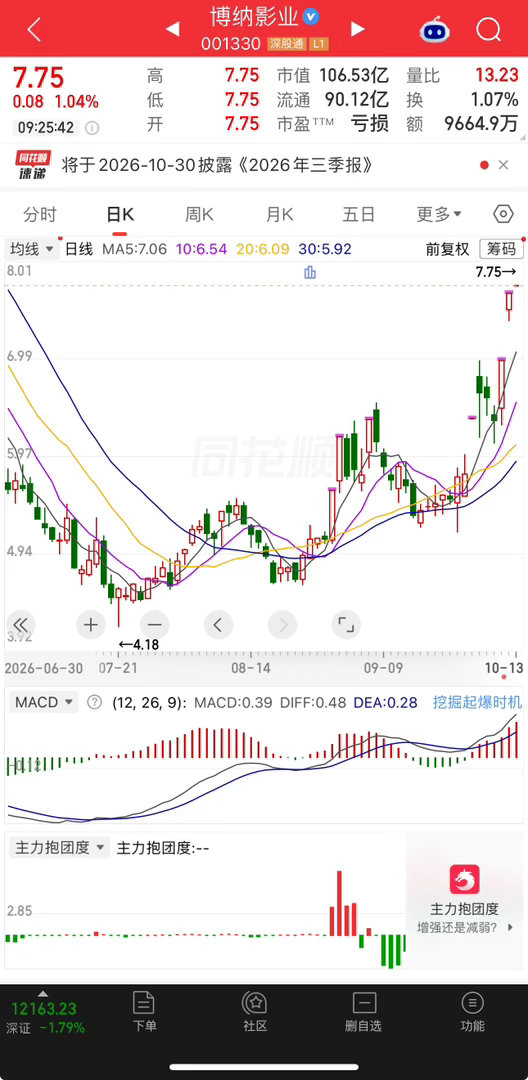Tap the current price 7.75 in header
Viewport: 528px width, 1080px height.
click(39, 77)
